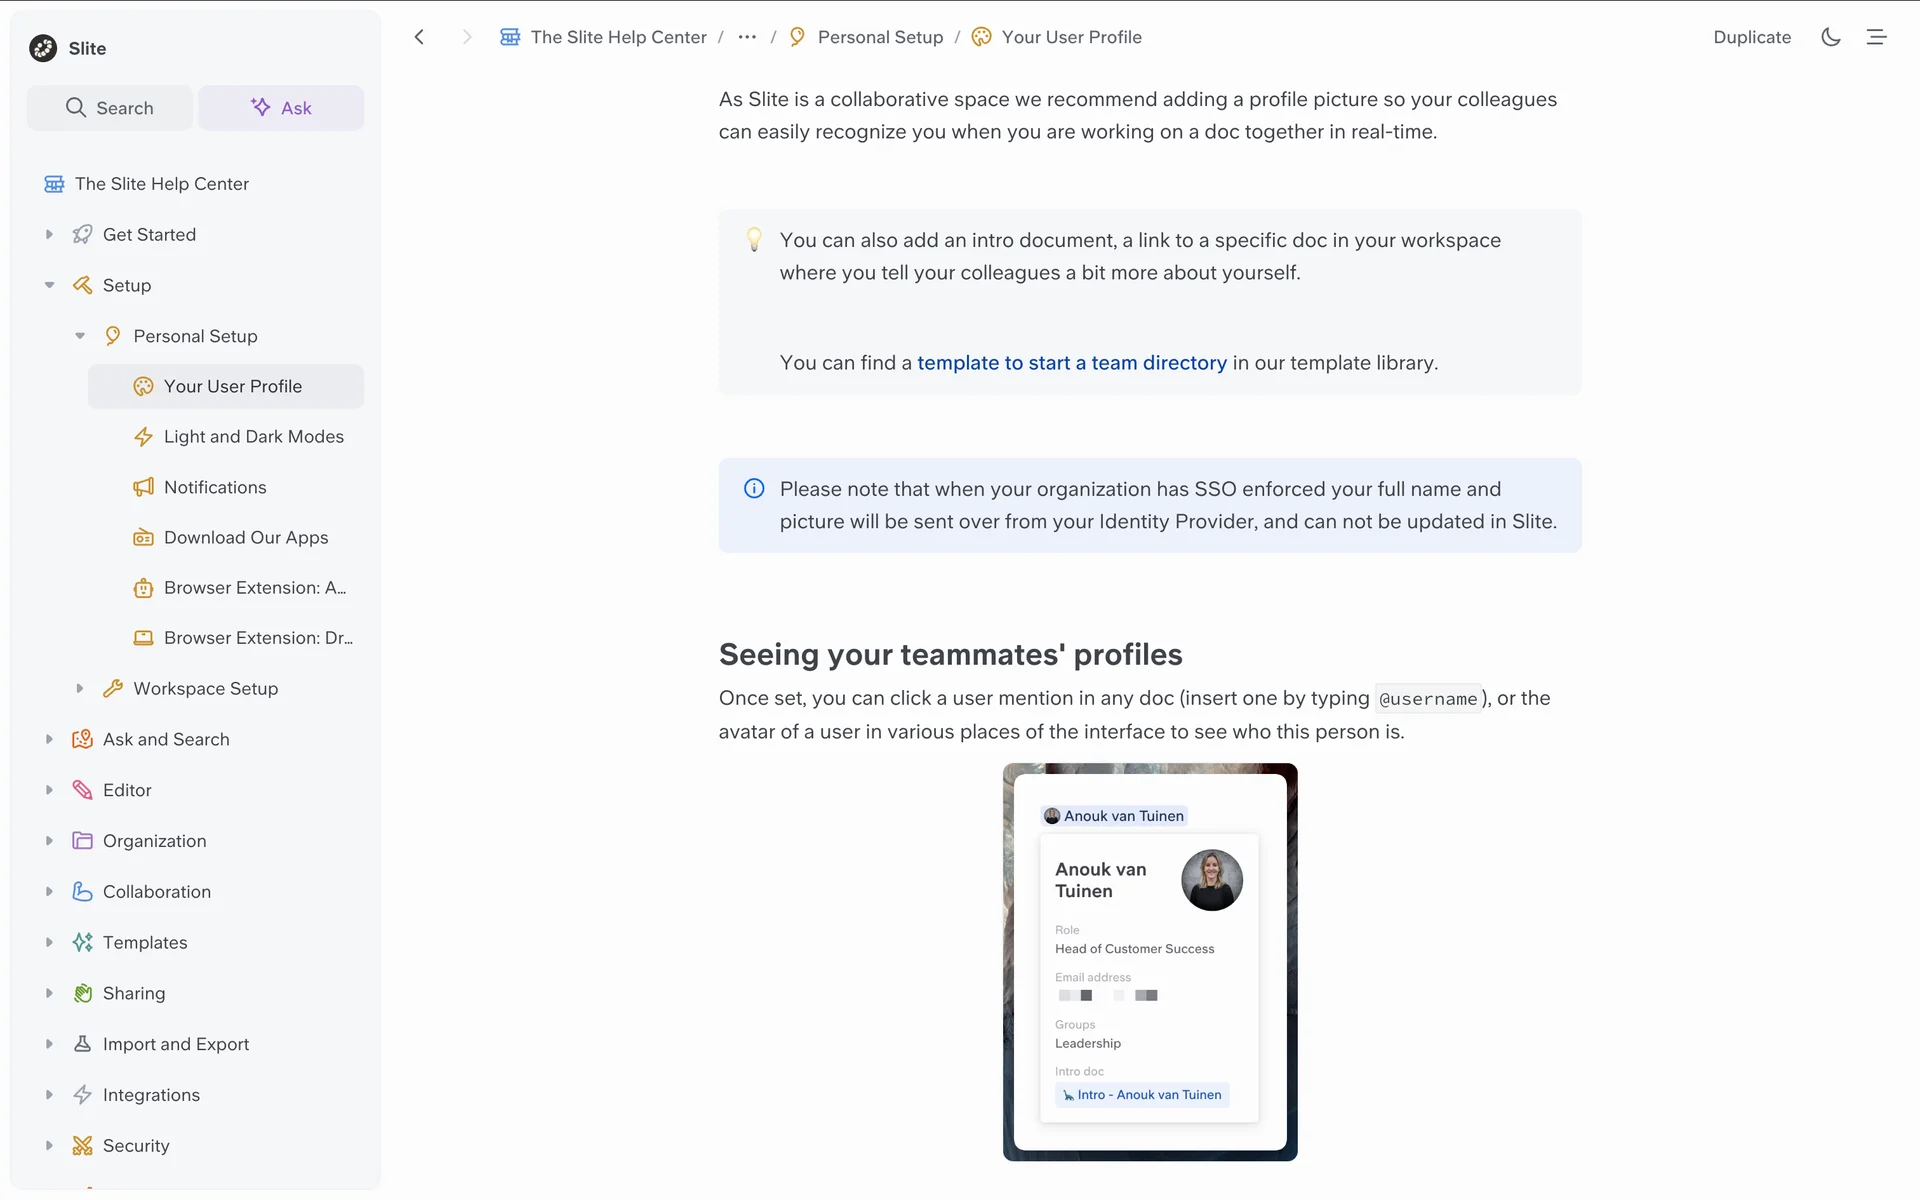This screenshot has width=1920, height=1200.
Task: Click the Ask sparkle button
Action: tap(281, 108)
